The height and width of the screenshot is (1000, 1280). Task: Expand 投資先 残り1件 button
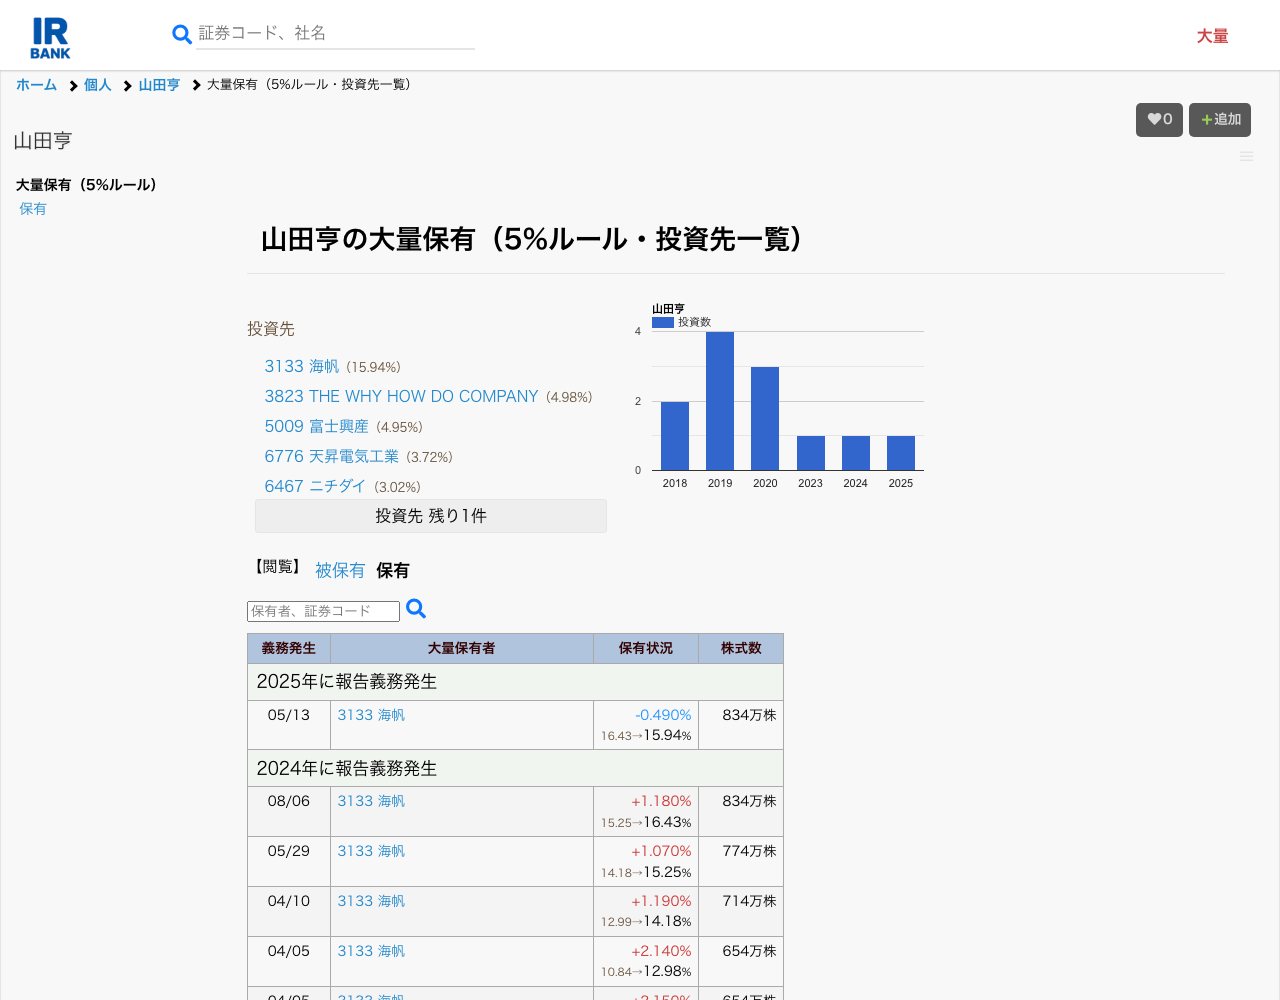coord(431,516)
